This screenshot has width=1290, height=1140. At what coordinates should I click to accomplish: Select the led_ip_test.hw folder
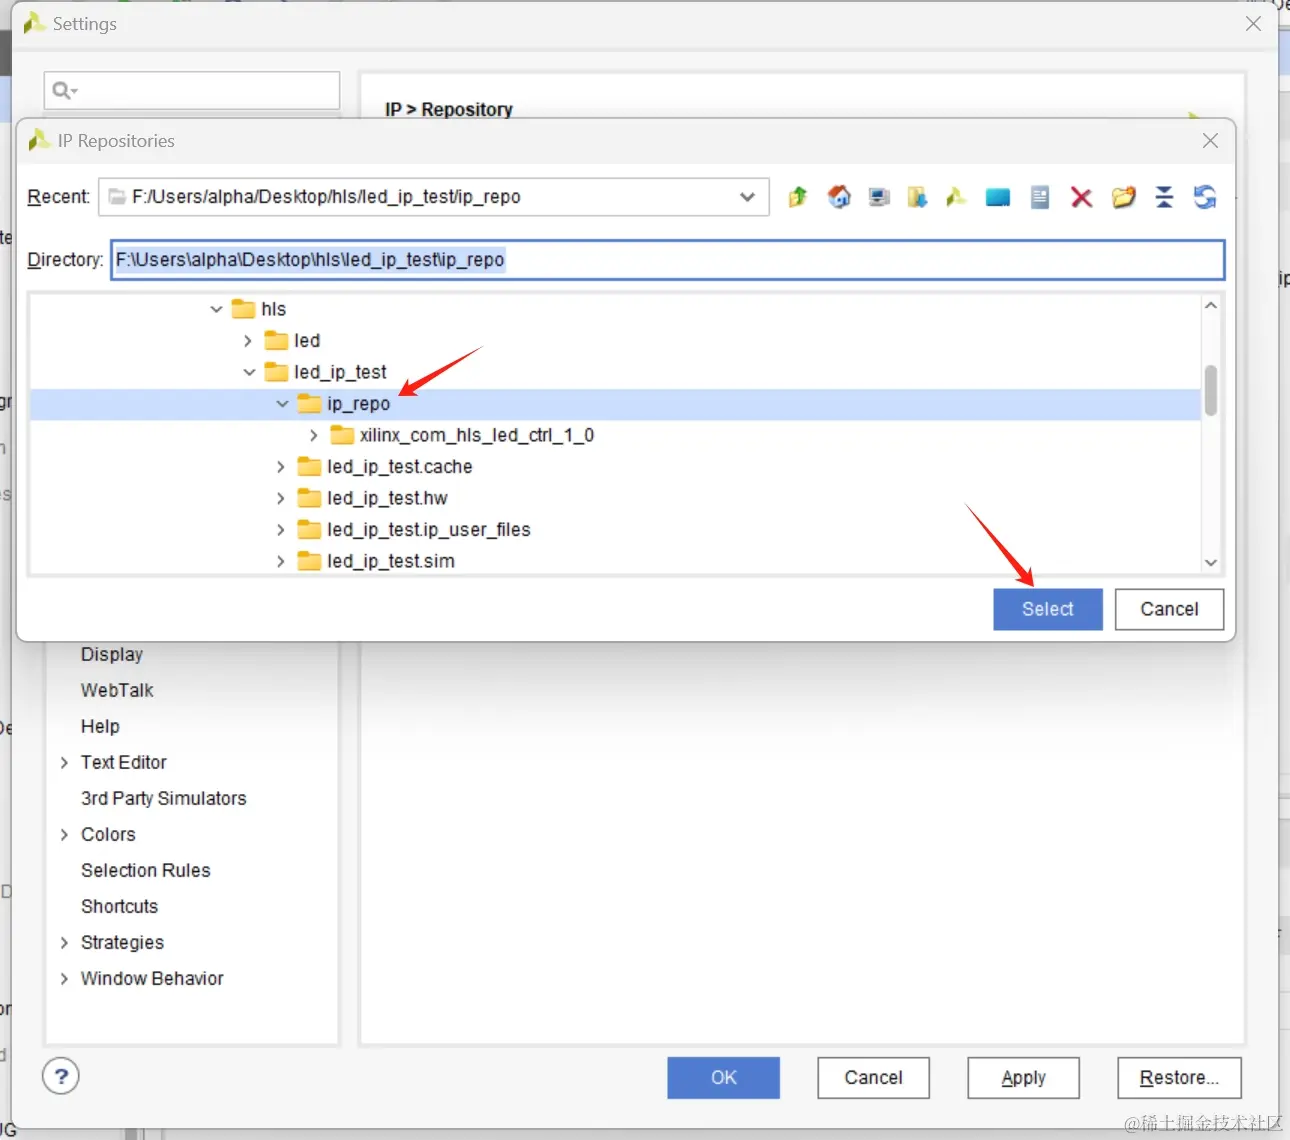(372, 498)
